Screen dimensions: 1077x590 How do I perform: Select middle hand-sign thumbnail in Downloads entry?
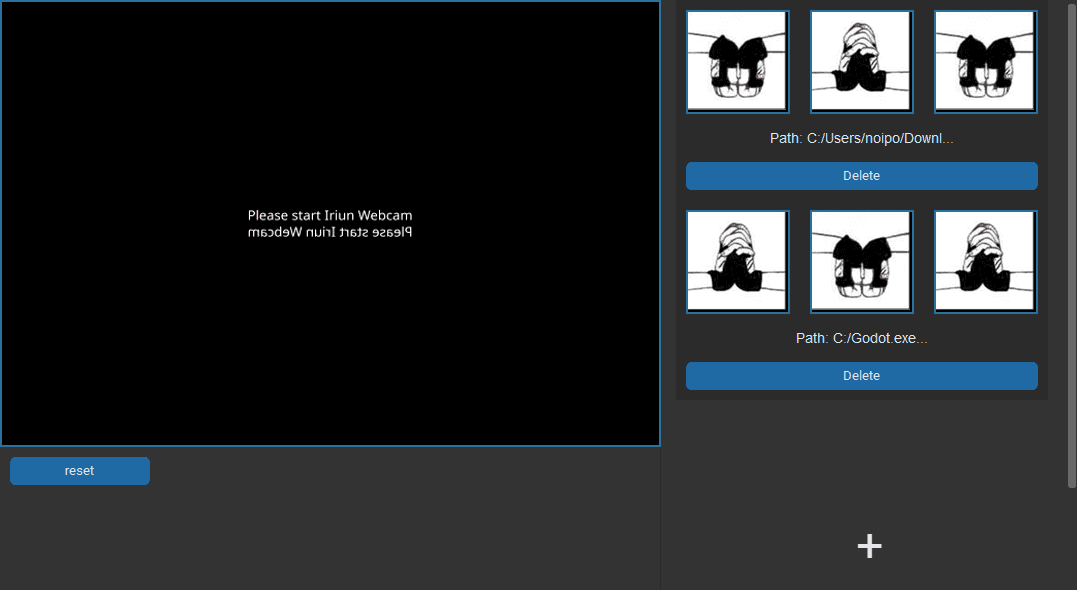pos(861,61)
